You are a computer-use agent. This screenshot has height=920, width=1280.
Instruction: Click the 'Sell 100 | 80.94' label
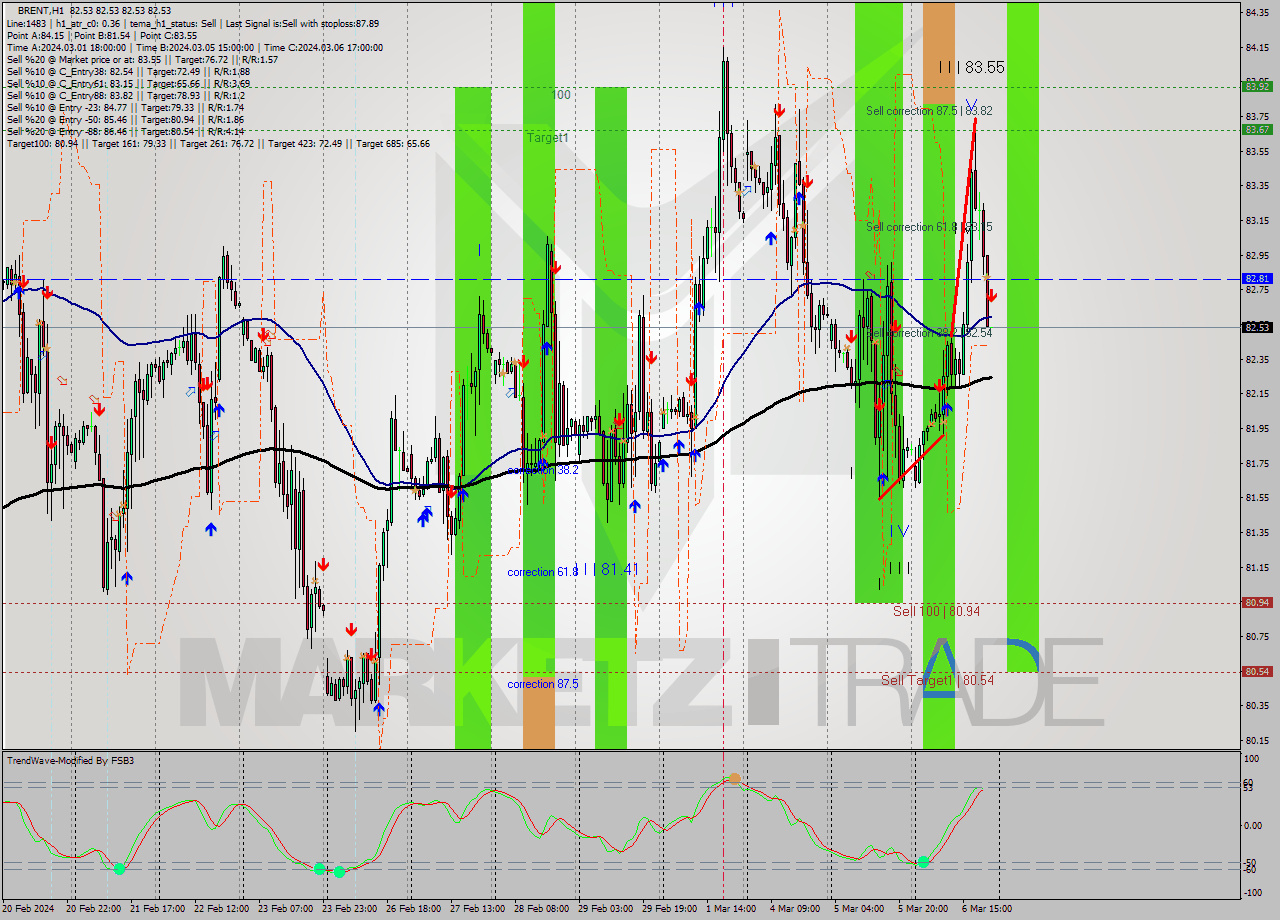click(936, 610)
